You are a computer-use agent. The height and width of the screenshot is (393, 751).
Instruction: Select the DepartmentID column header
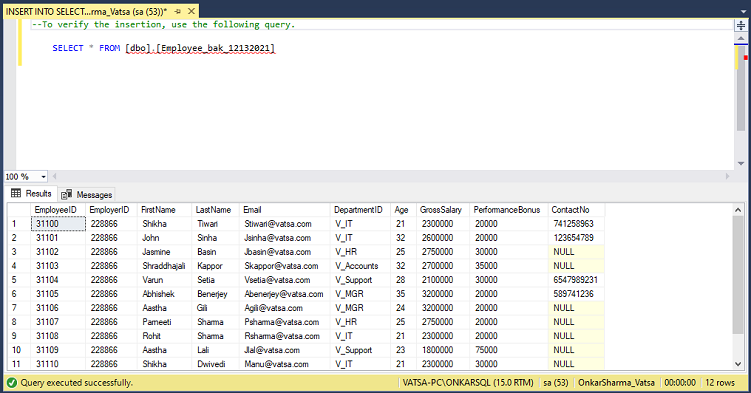point(360,210)
